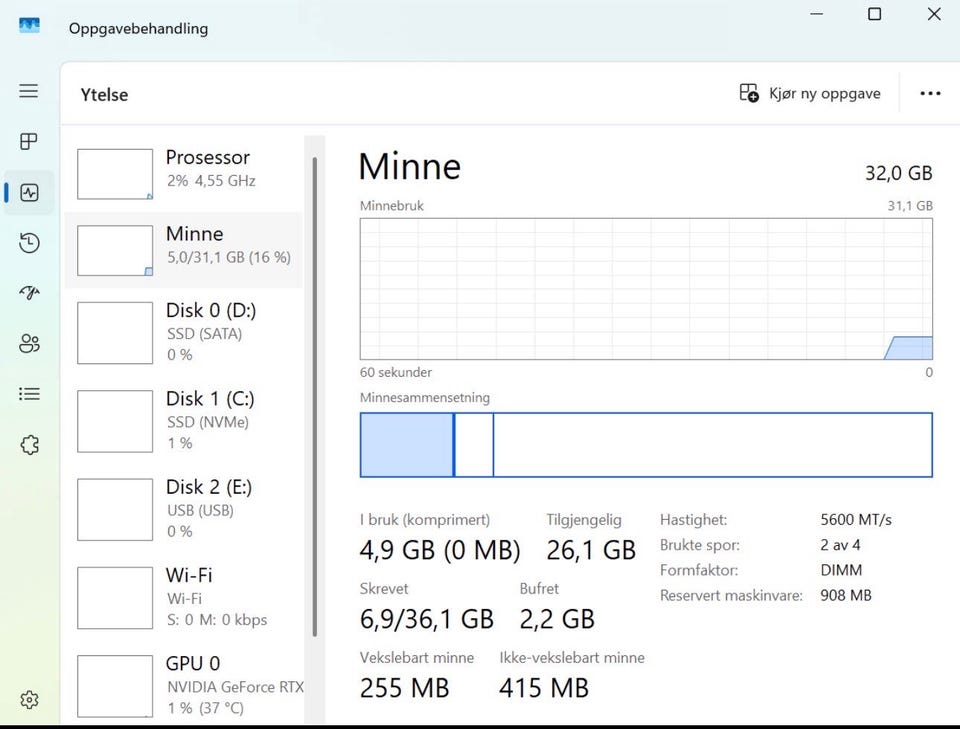Open the hamburger navigation menu
960x729 pixels.
(29, 91)
